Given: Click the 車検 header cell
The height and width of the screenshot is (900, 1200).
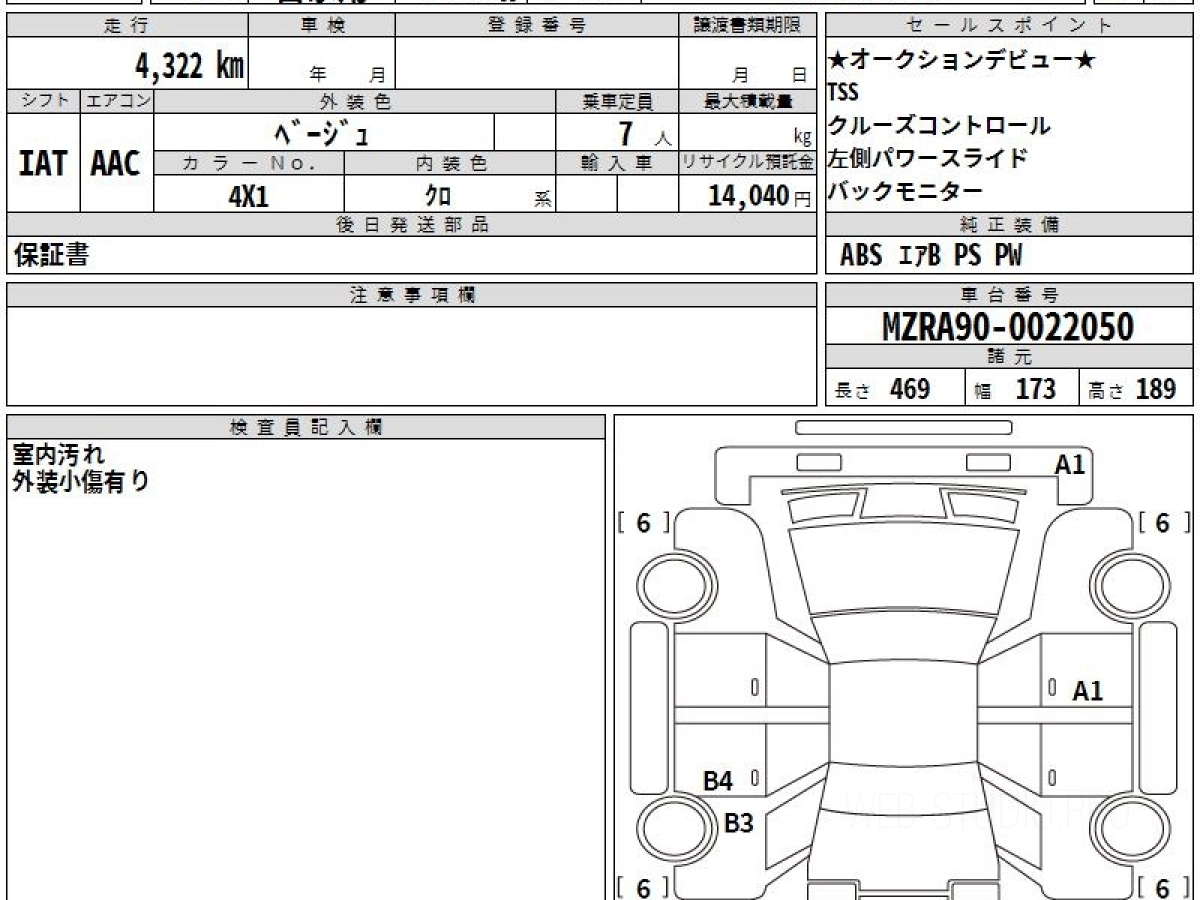Looking at the screenshot, I should [x=322, y=26].
